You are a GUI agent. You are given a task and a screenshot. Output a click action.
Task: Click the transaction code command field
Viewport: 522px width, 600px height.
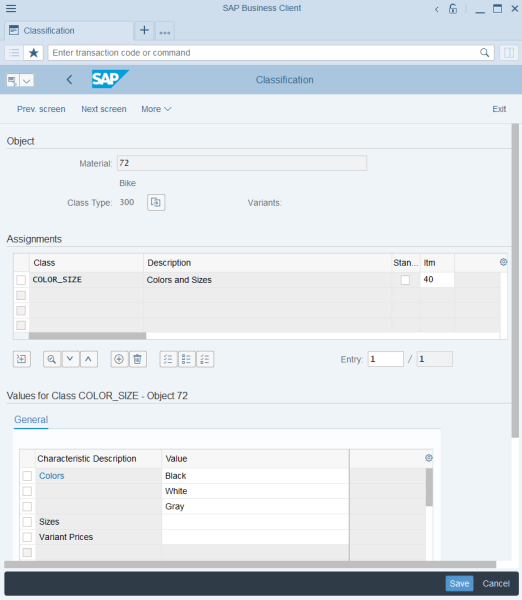[x=271, y=52]
